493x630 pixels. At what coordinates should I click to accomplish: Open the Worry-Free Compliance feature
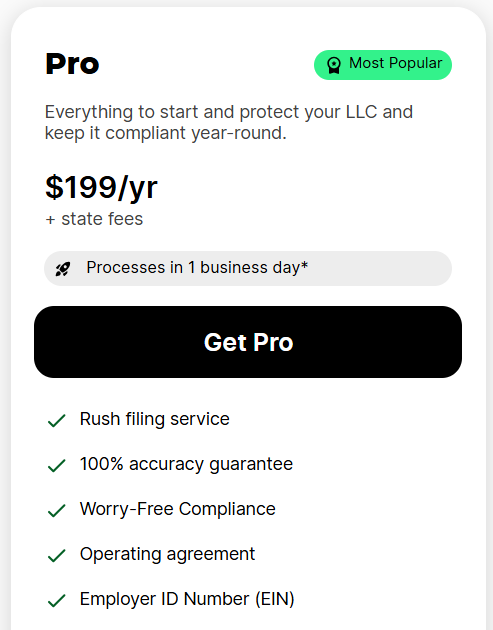tap(178, 509)
